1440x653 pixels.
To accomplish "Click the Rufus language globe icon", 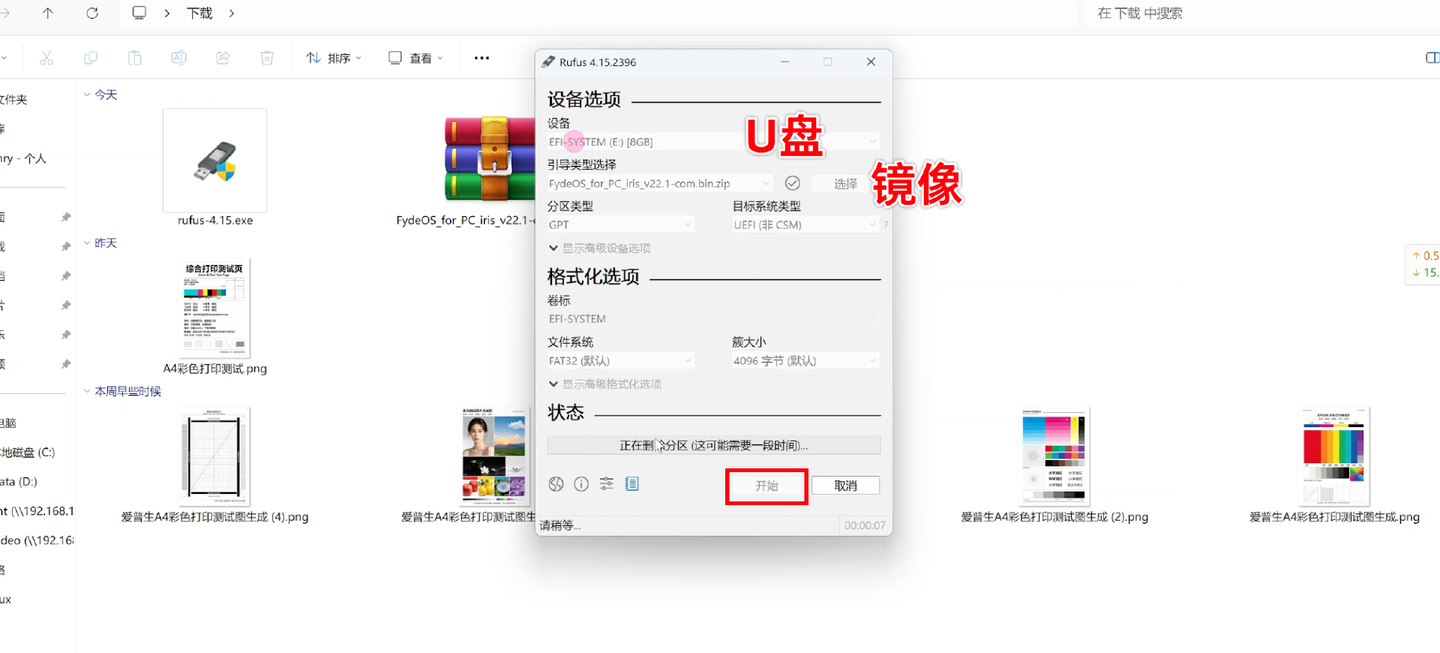I will 556,484.
